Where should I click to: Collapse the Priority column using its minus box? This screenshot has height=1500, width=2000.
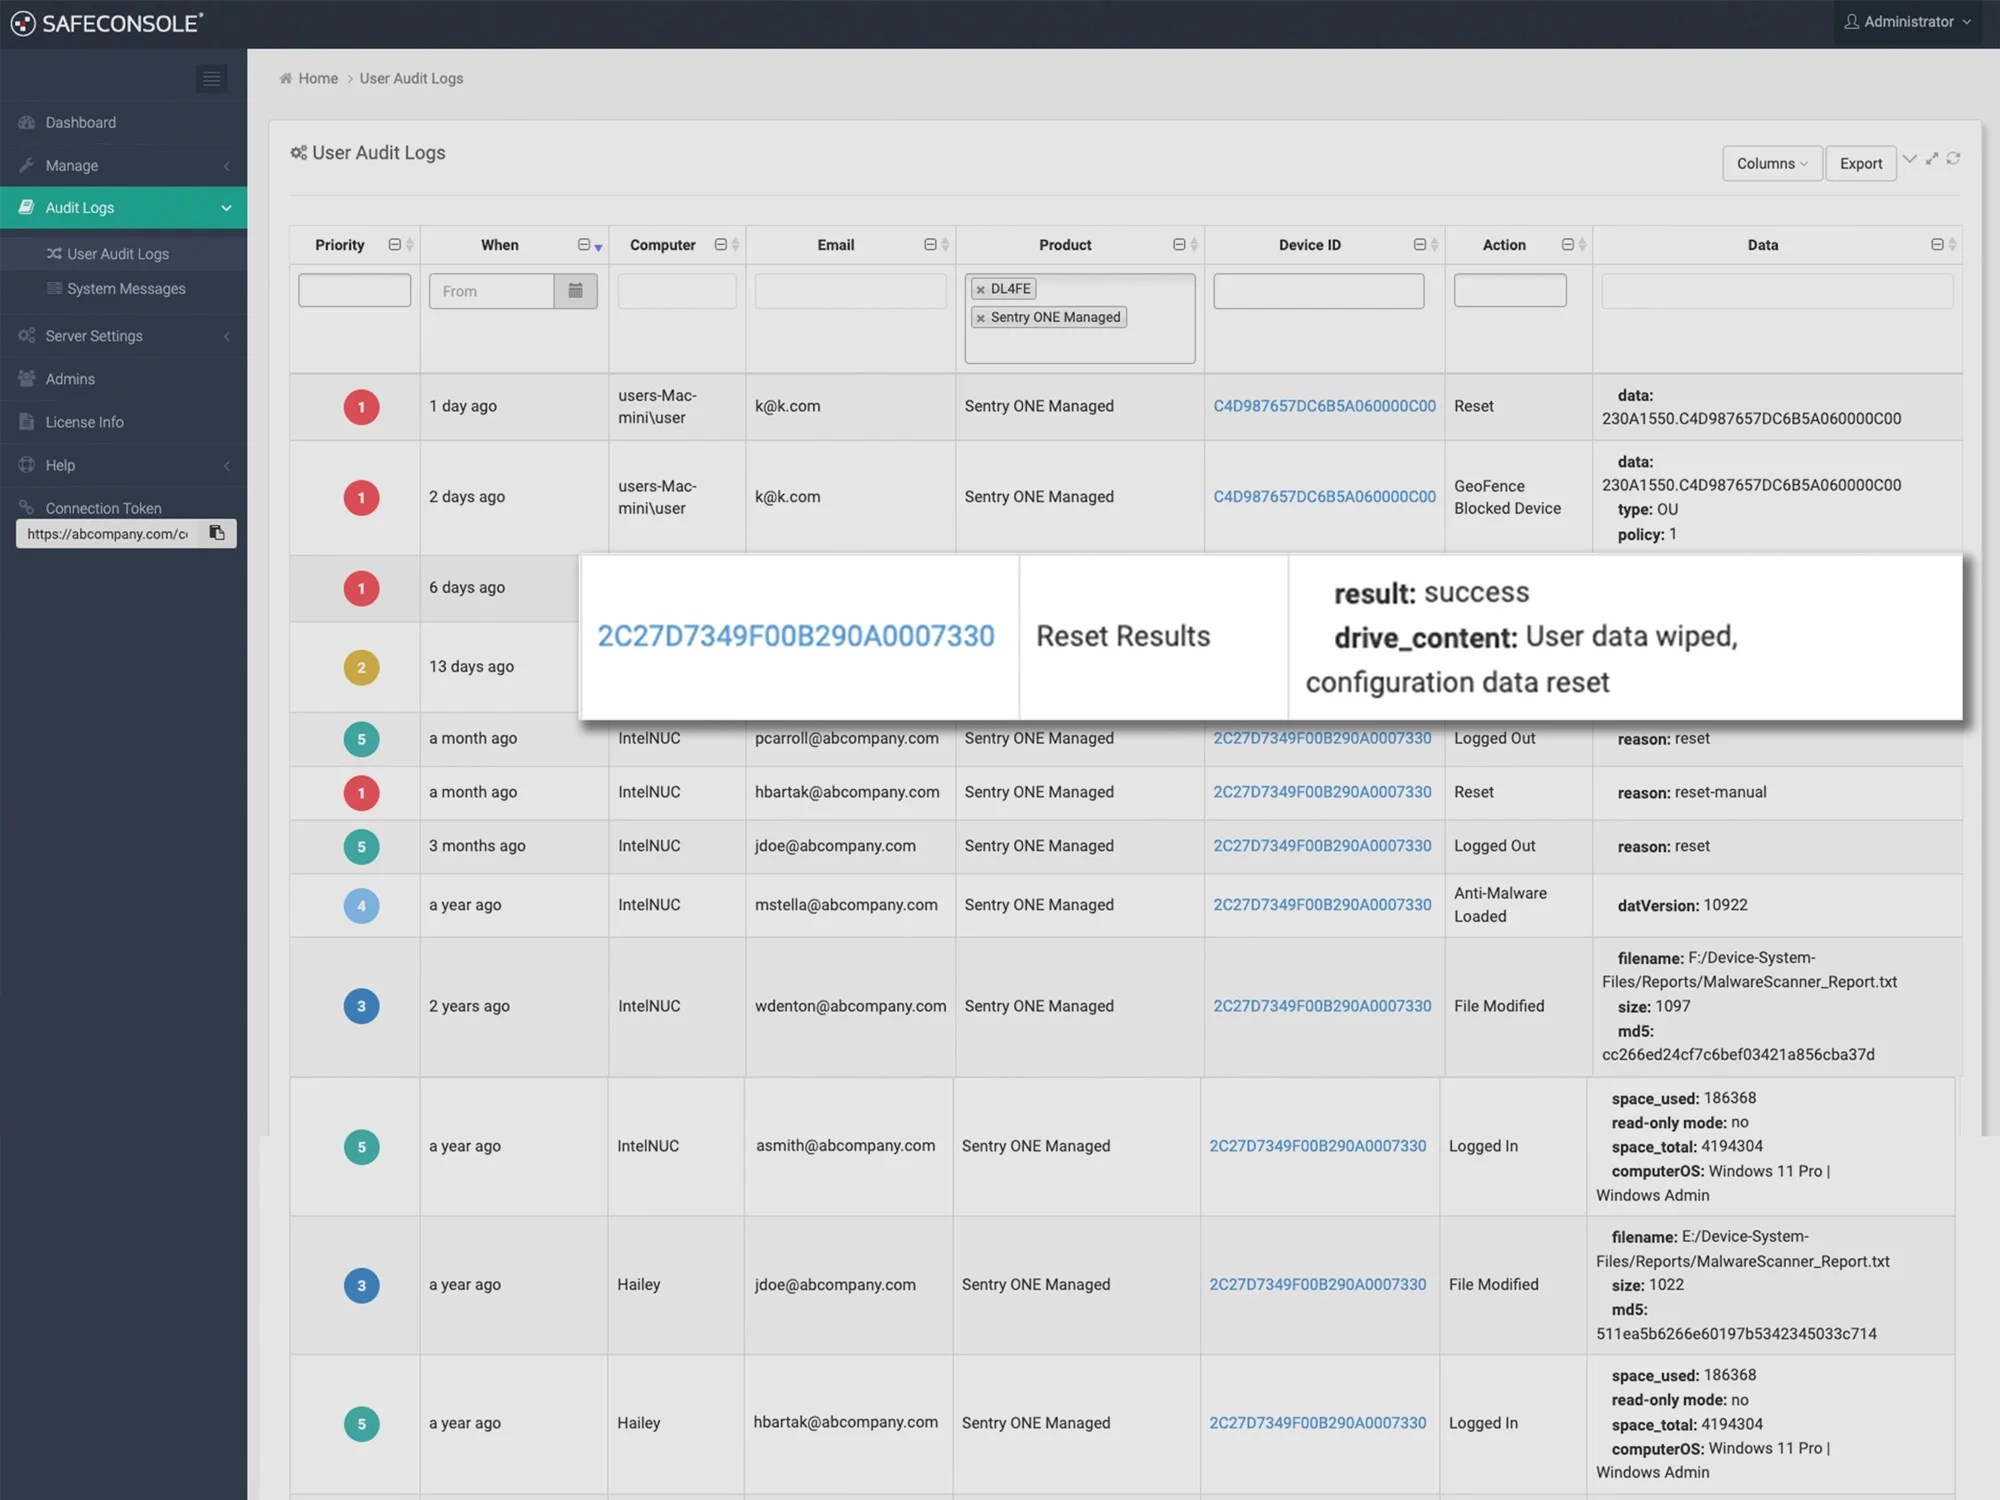coord(395,245)
